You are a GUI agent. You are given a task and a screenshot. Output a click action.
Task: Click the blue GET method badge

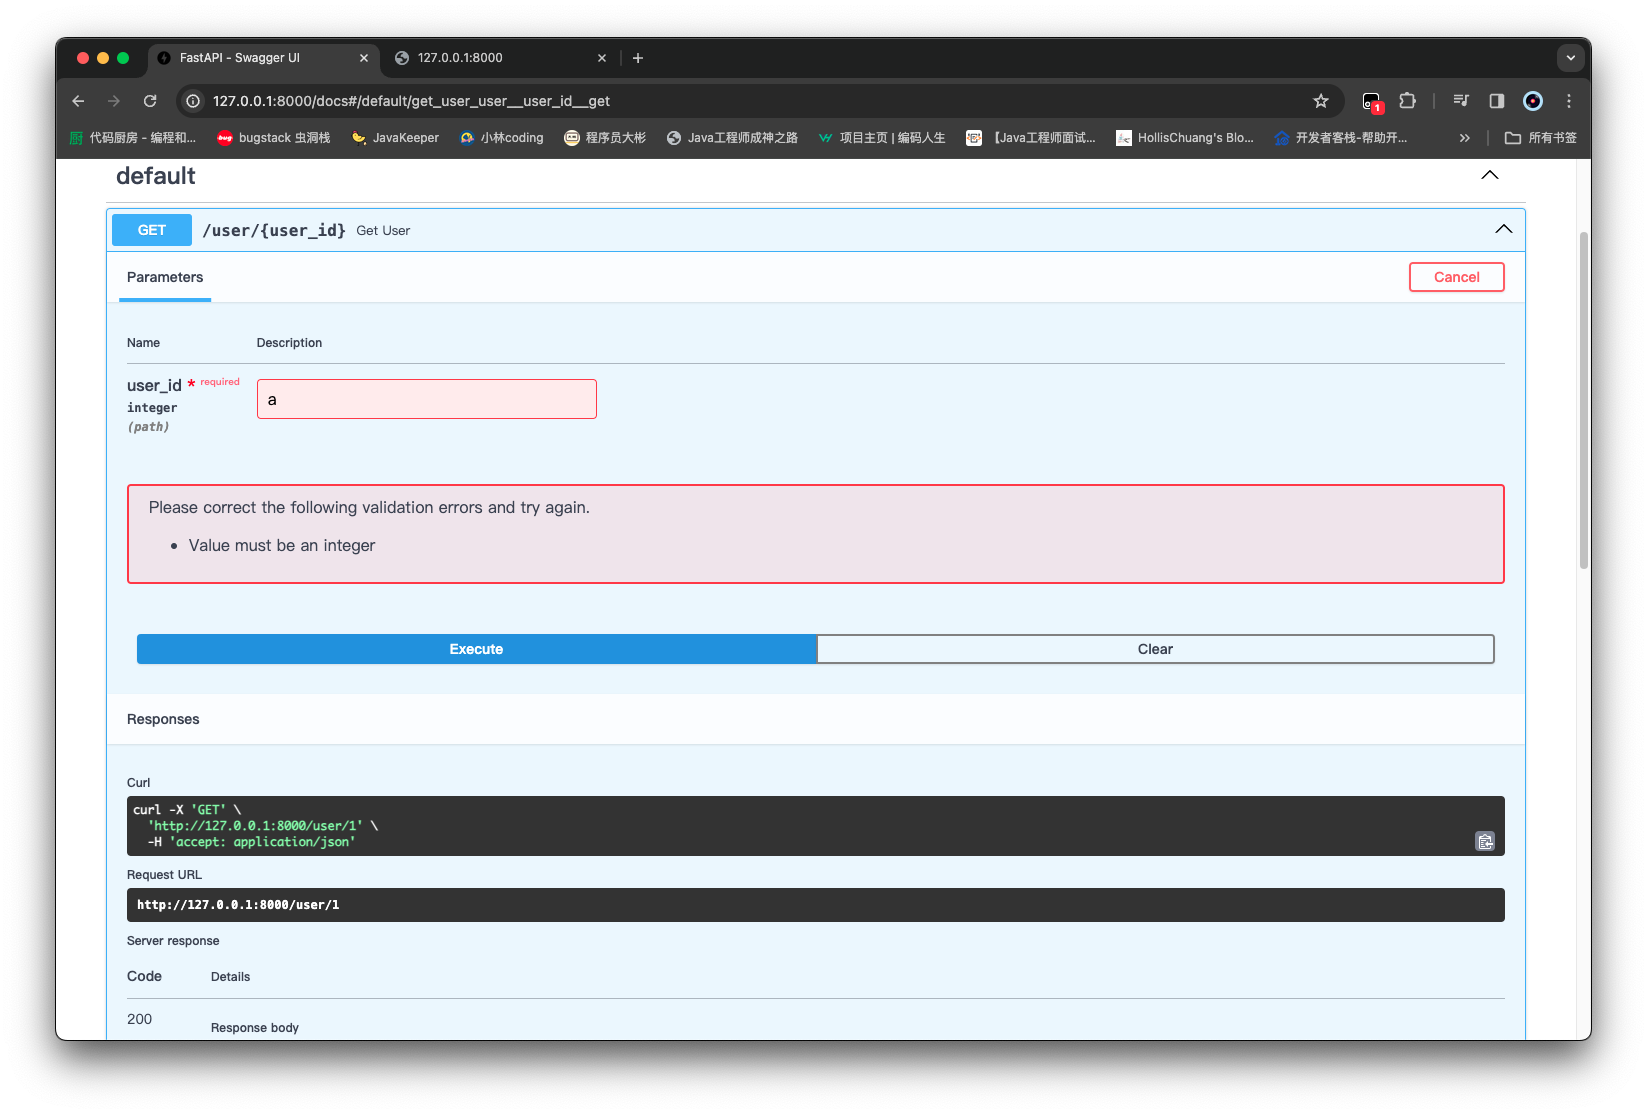click(152, 230)
